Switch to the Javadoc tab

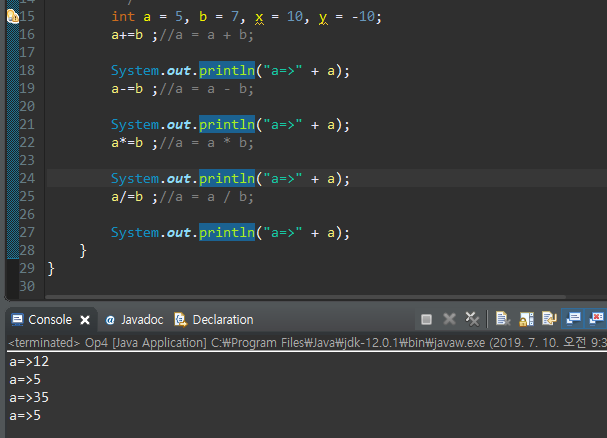134,320
